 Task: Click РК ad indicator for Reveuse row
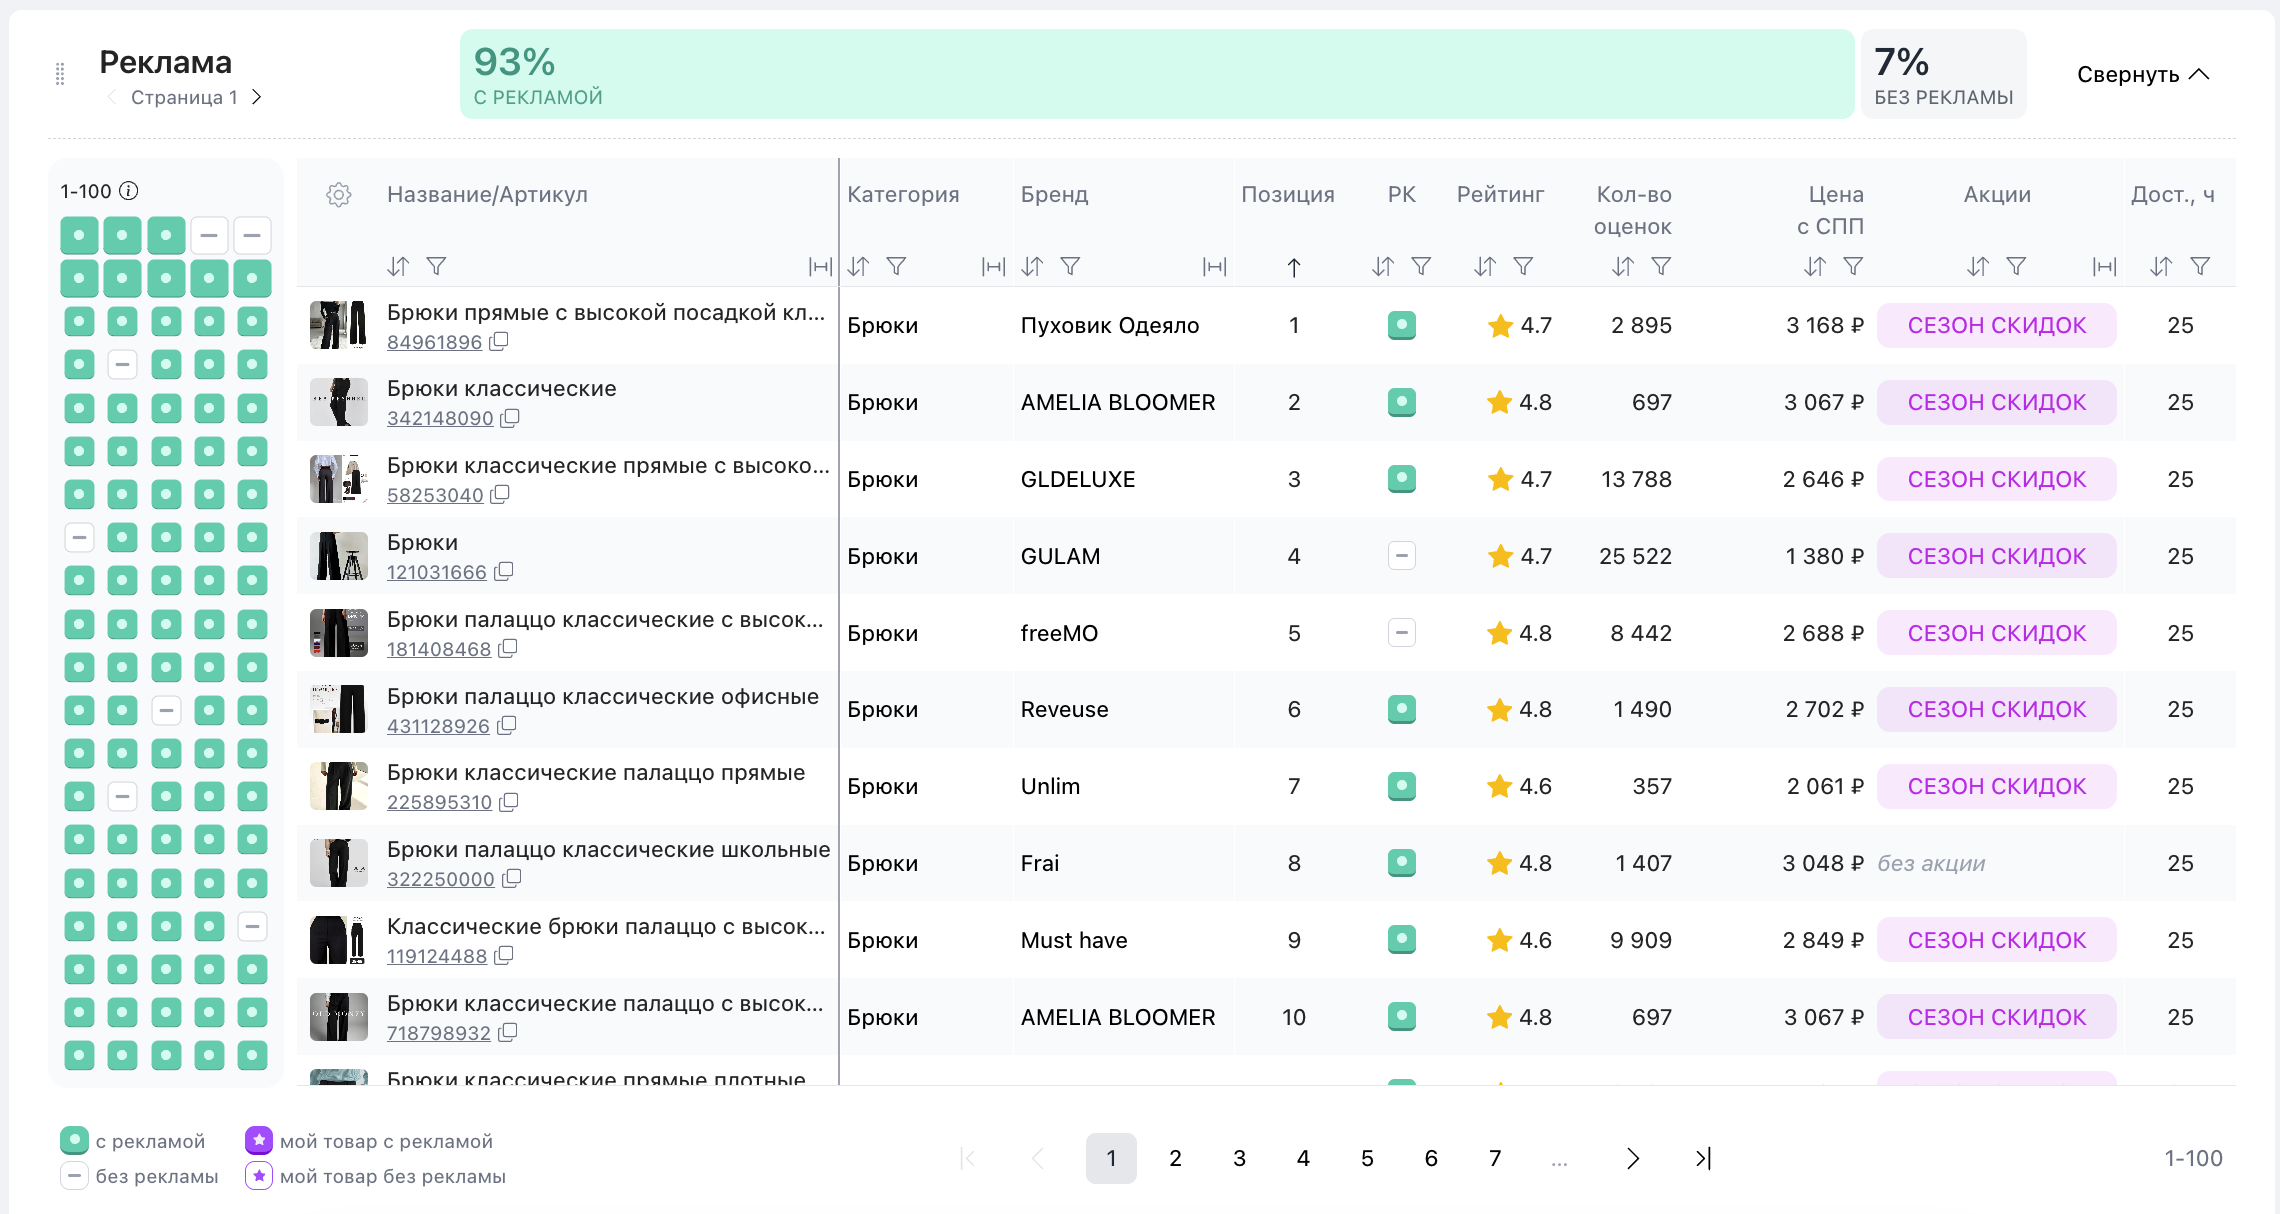click(1401, 709)
